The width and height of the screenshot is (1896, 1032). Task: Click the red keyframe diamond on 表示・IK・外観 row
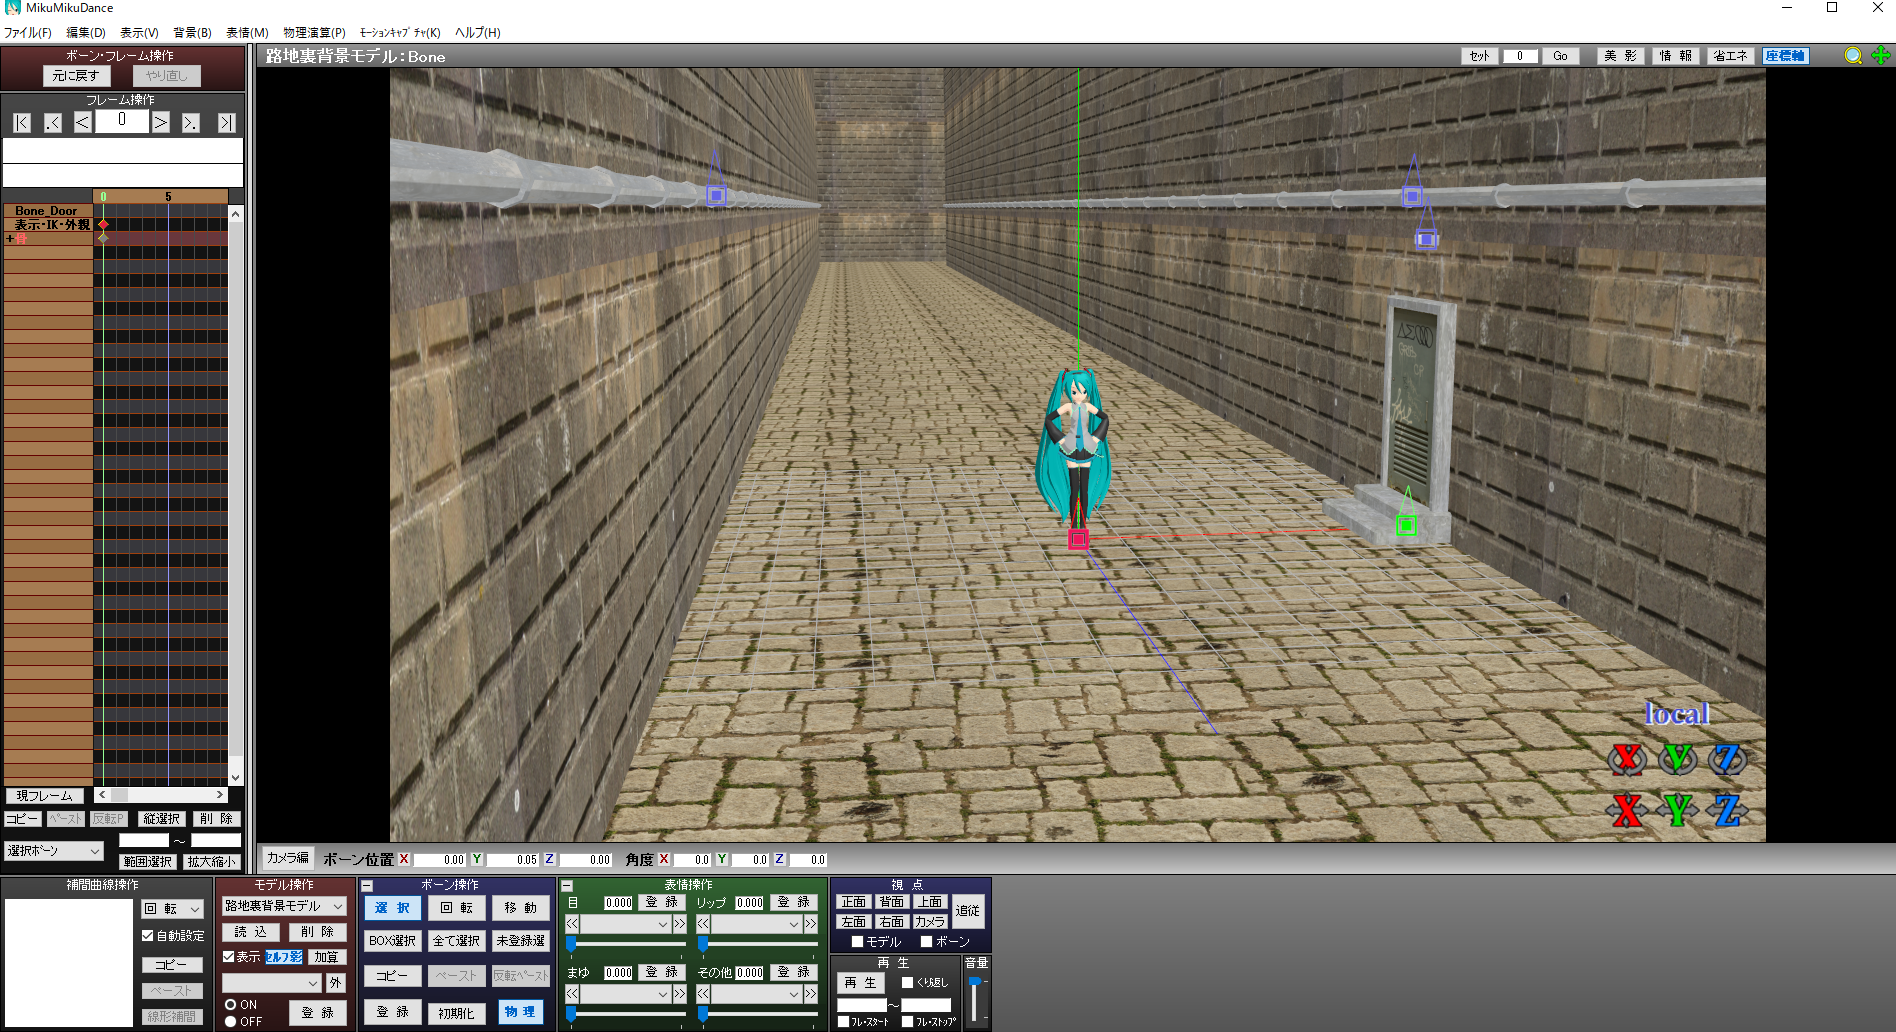coord(103,225)
